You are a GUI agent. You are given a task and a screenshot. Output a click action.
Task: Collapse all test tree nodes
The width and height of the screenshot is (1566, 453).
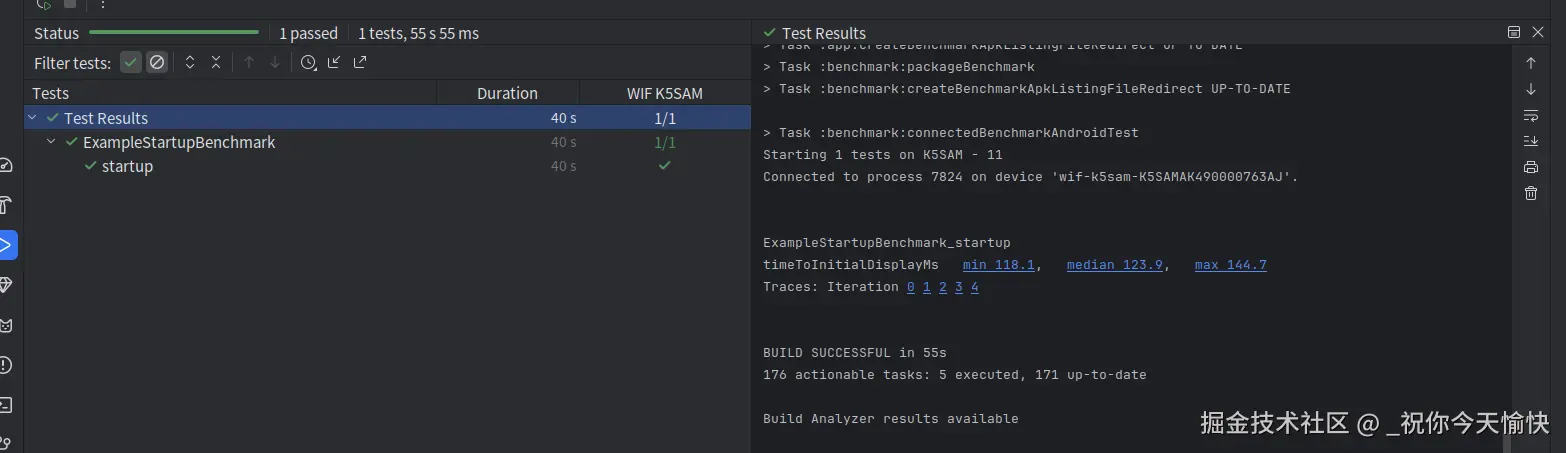pyautogui.click(x=216, y=63)
